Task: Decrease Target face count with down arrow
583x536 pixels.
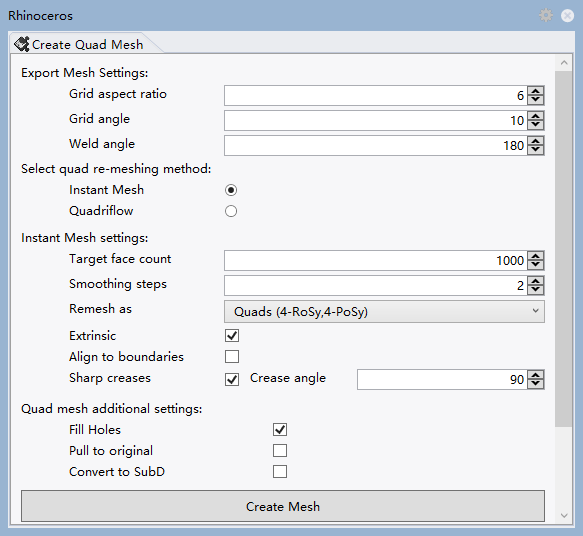Action: 535,265
